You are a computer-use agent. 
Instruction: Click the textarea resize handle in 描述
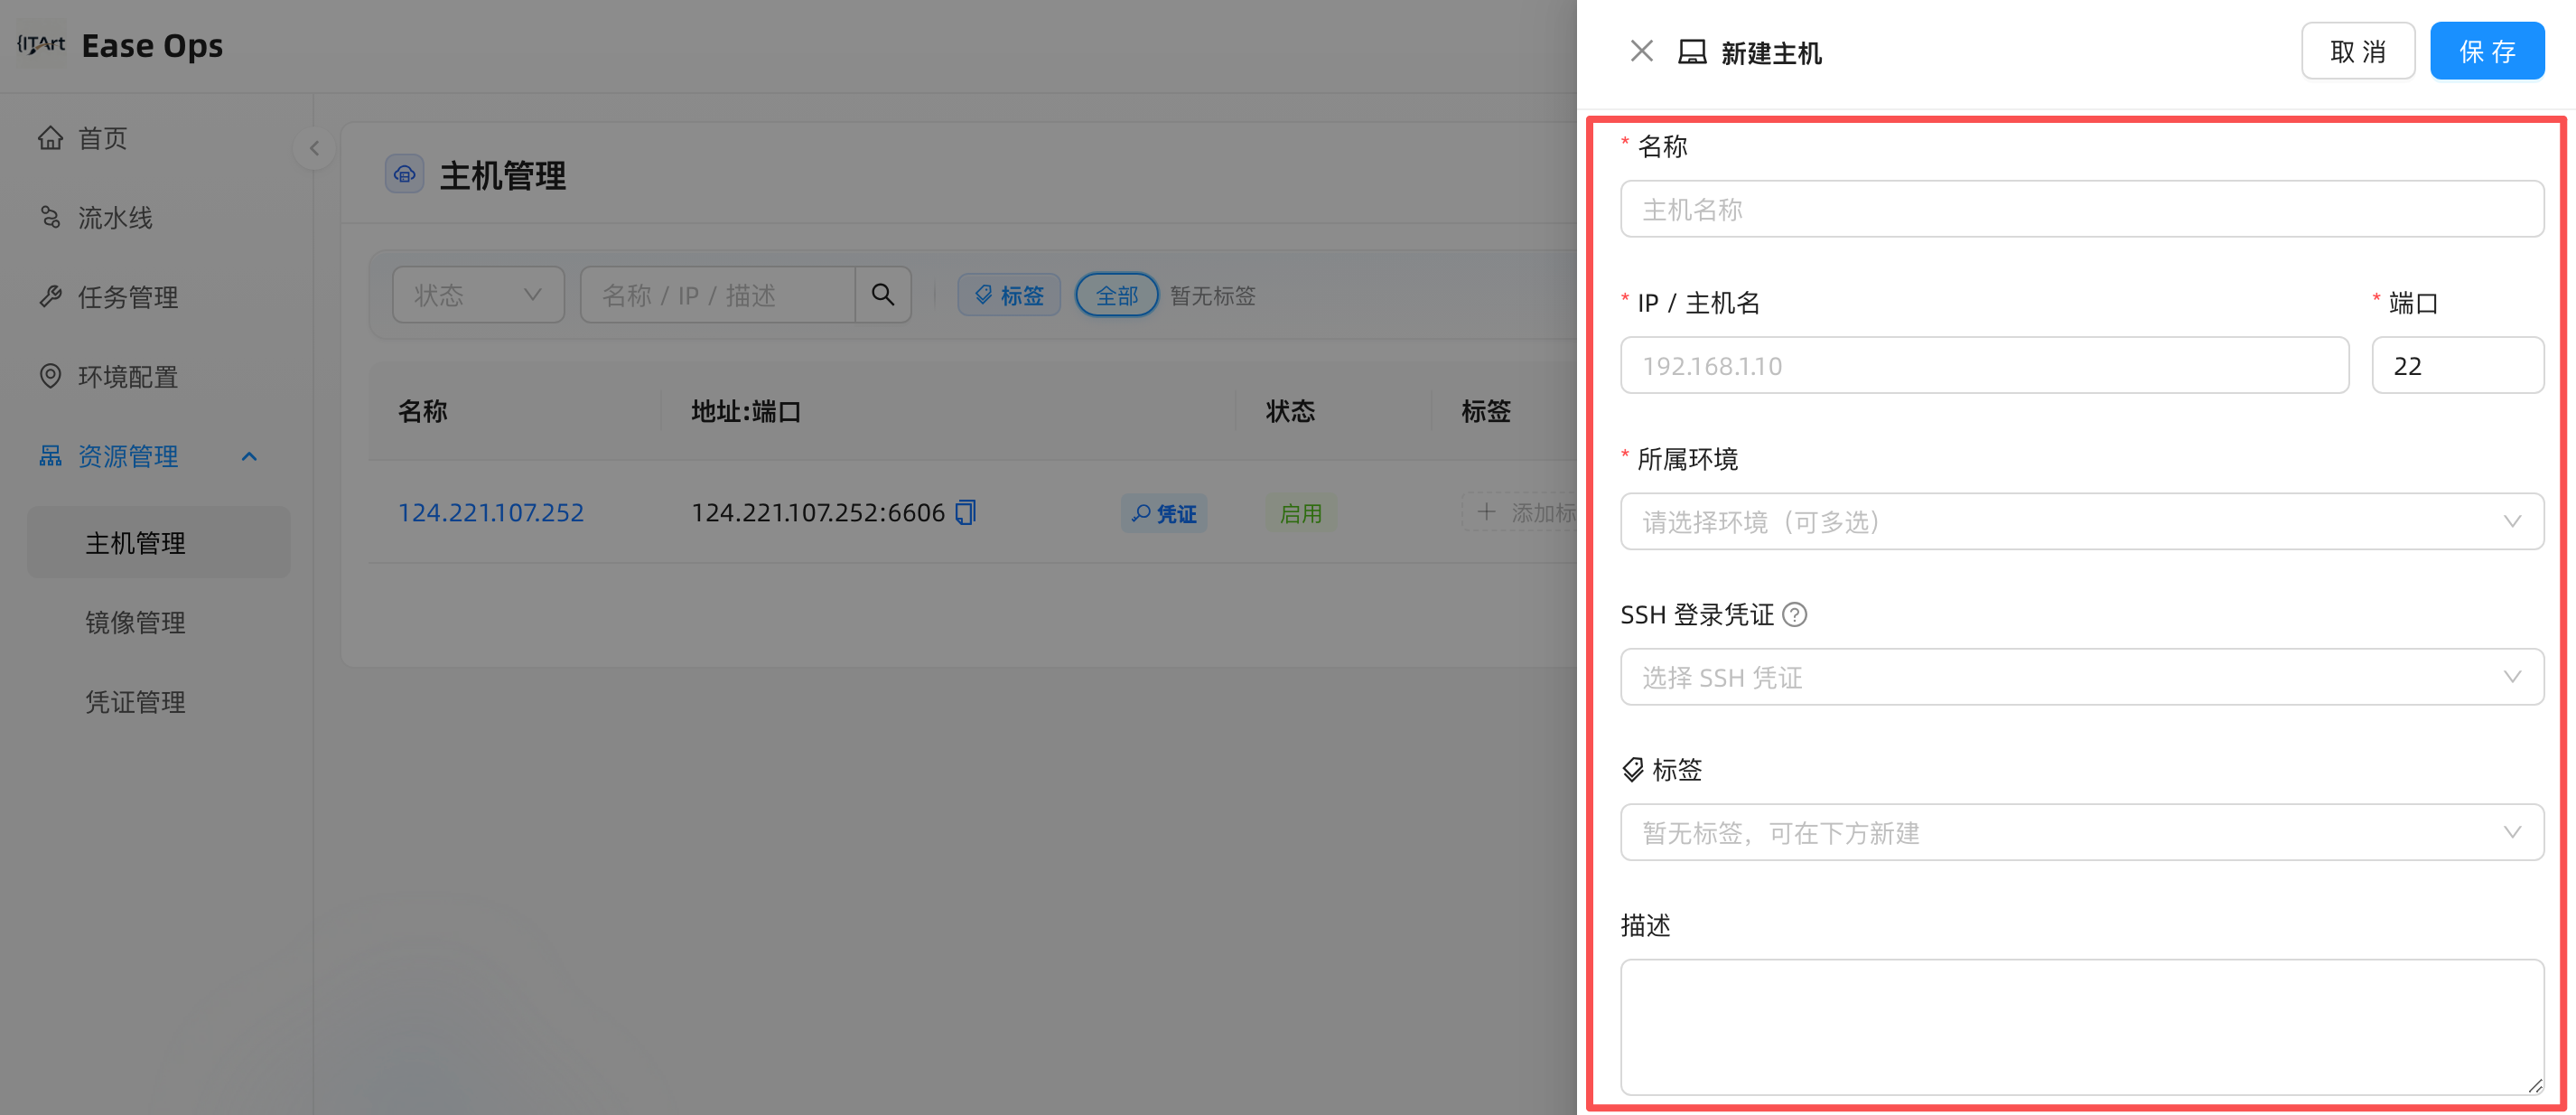point(2535,1085)
